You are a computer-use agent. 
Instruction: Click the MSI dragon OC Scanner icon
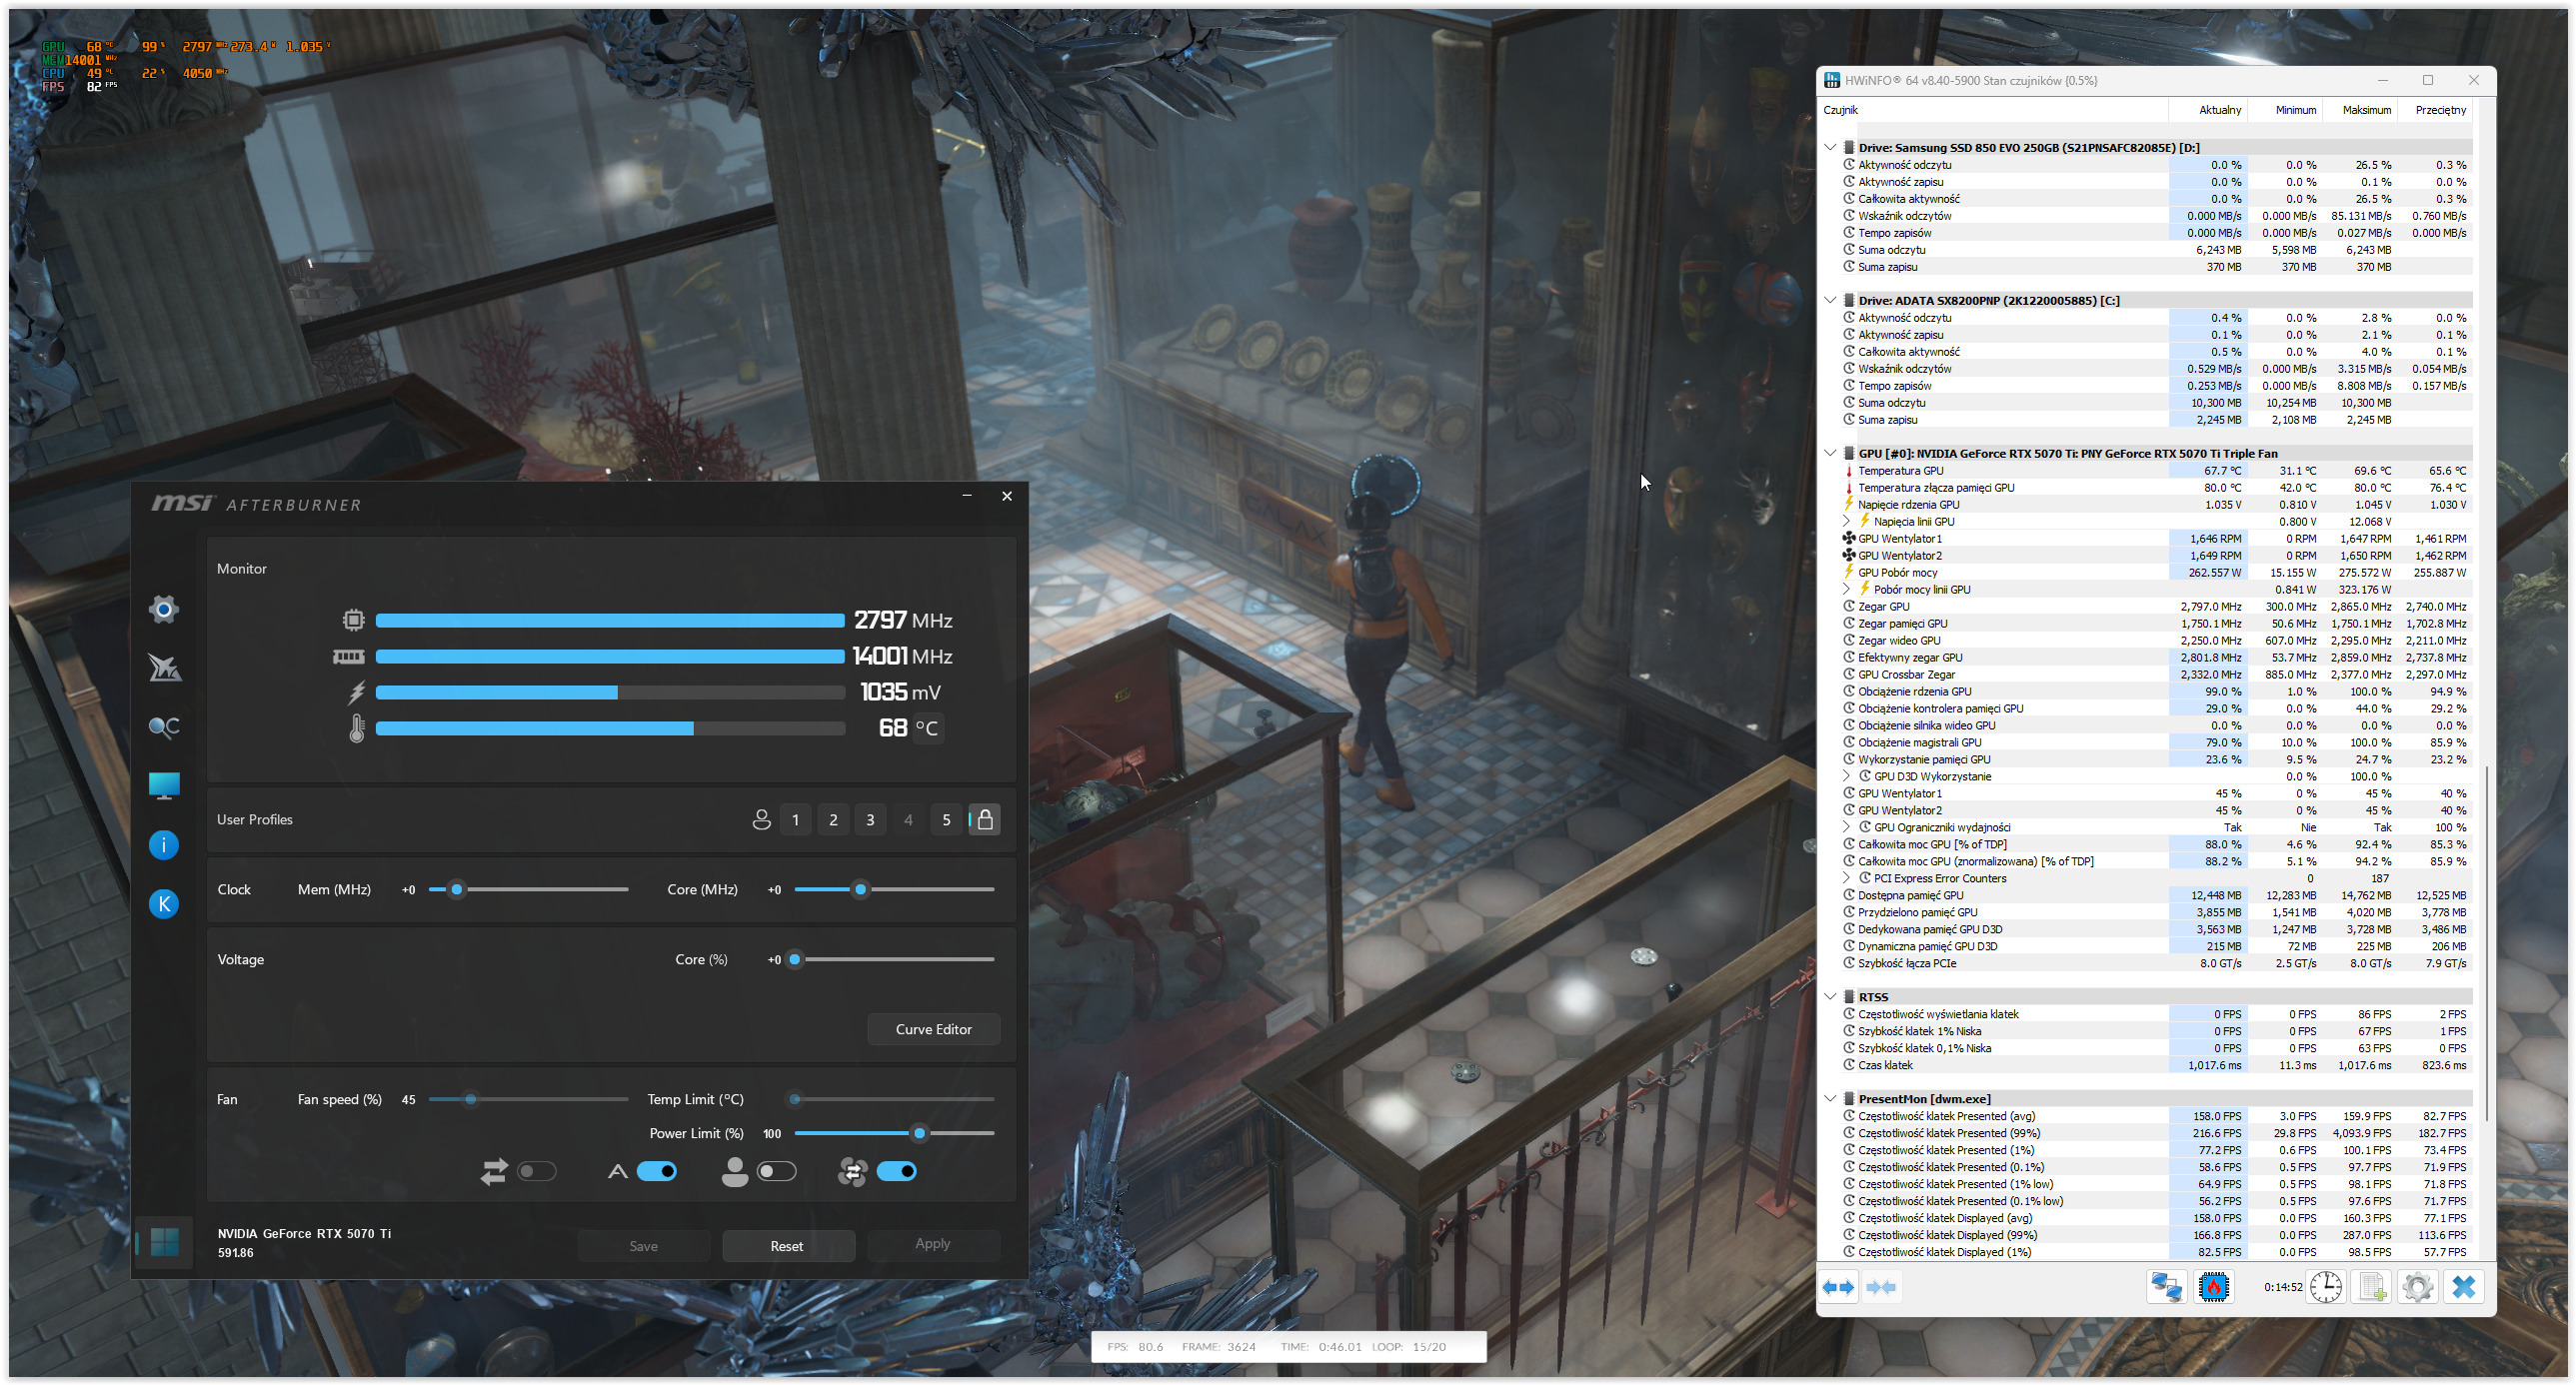coord(164,667)
